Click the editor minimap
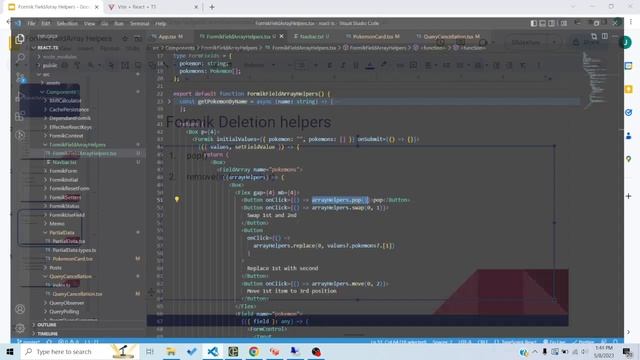Screen dimensions: 640x360 click(594, 82)
